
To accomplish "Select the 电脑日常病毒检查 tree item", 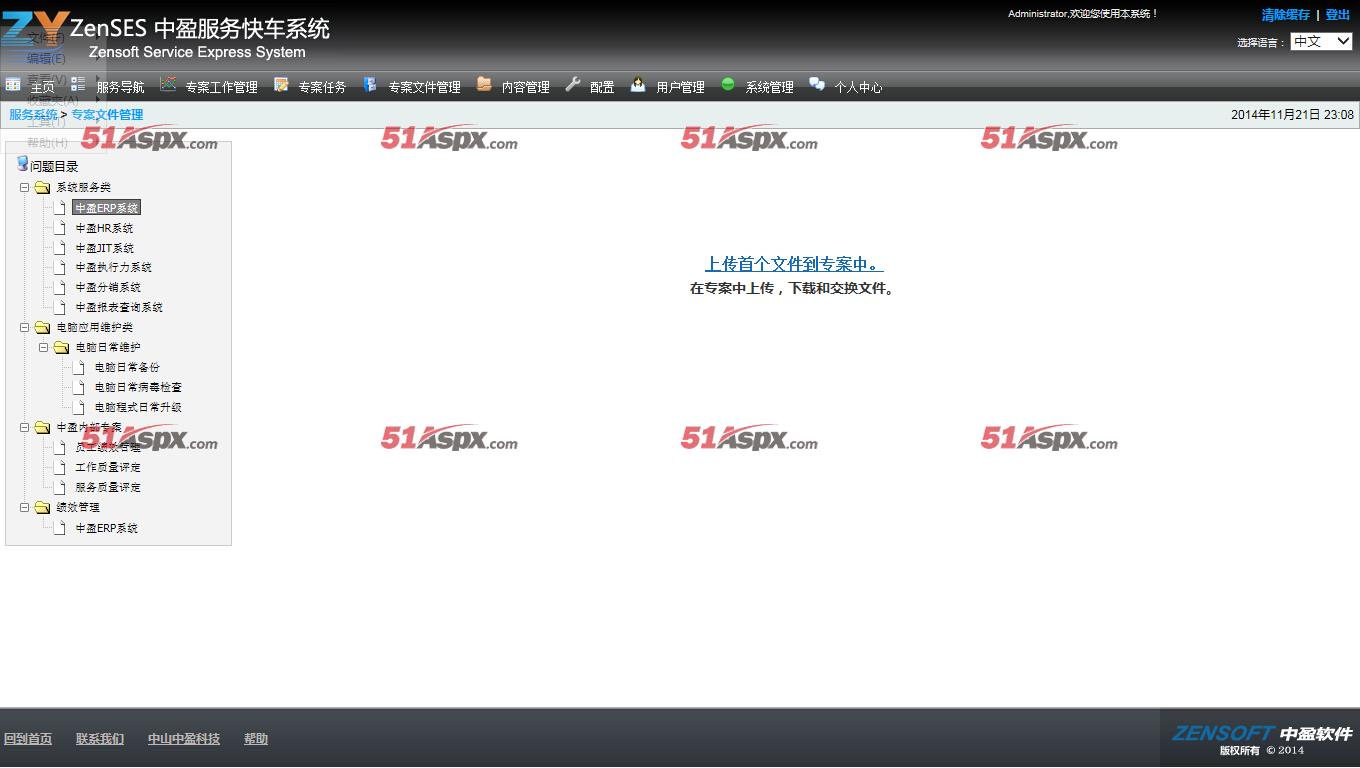I will [x=138, y=387].
